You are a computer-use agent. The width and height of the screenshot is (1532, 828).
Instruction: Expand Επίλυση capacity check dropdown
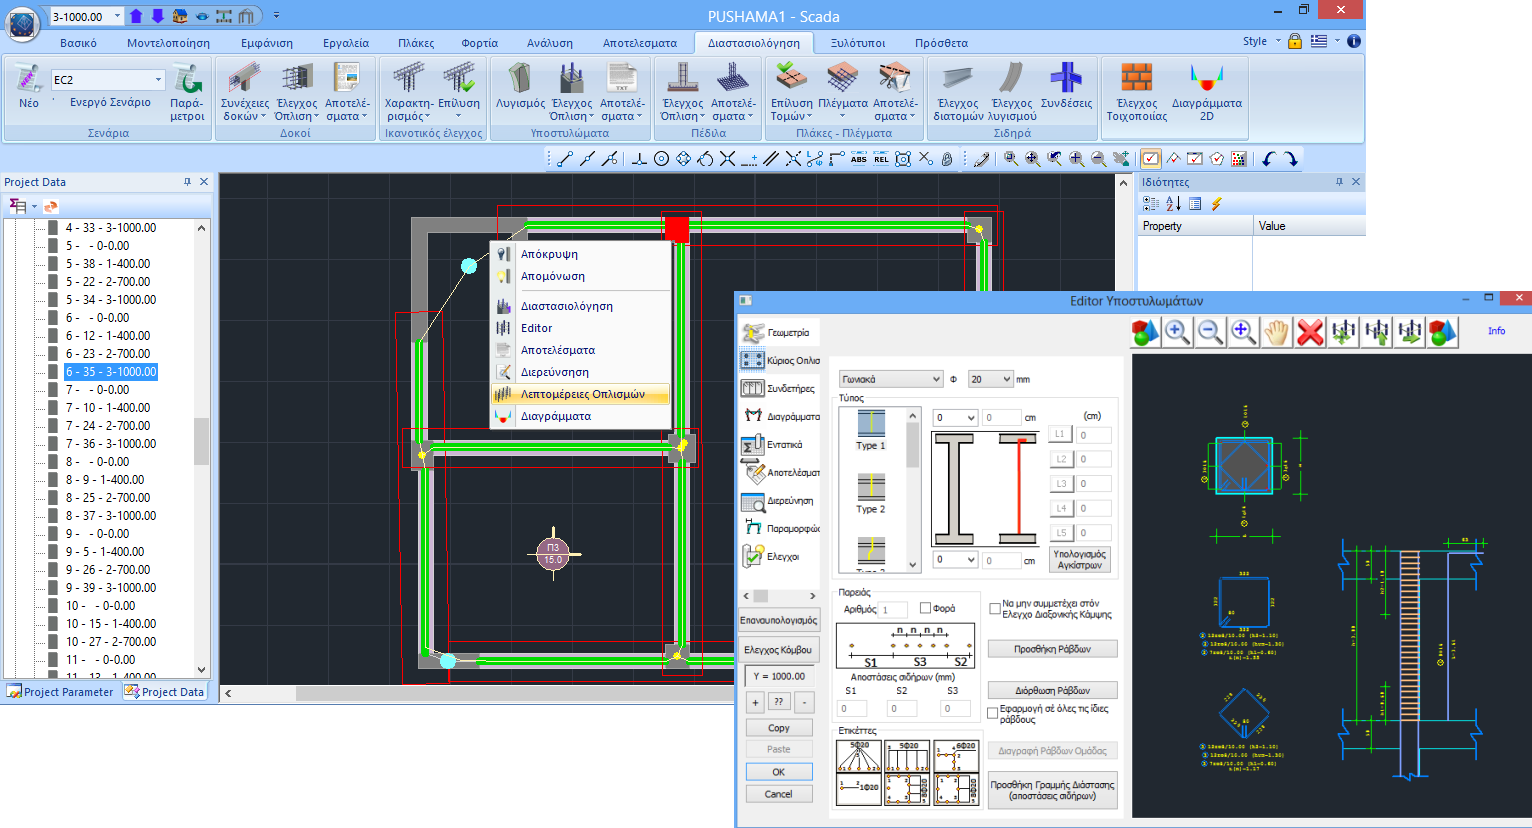[459, 116]
